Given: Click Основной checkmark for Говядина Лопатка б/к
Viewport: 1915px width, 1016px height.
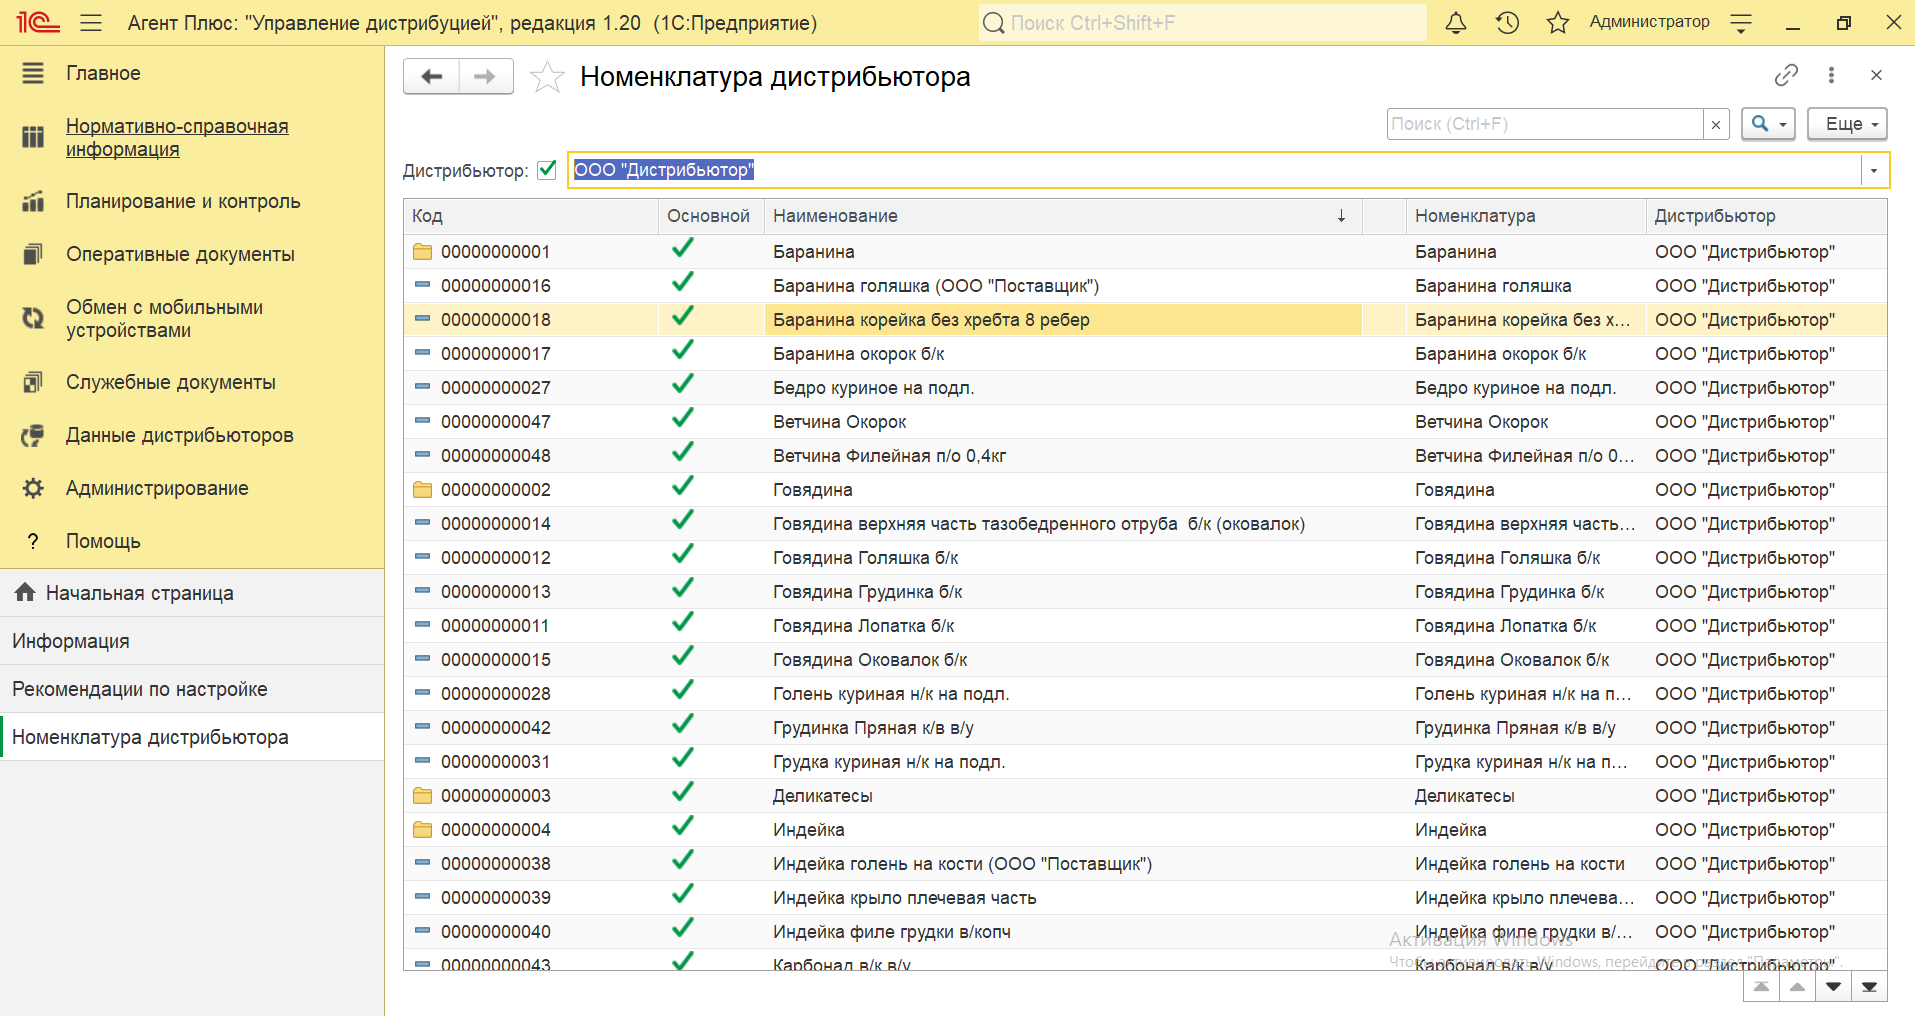Looking at the screenshot, I should (683, 623).
